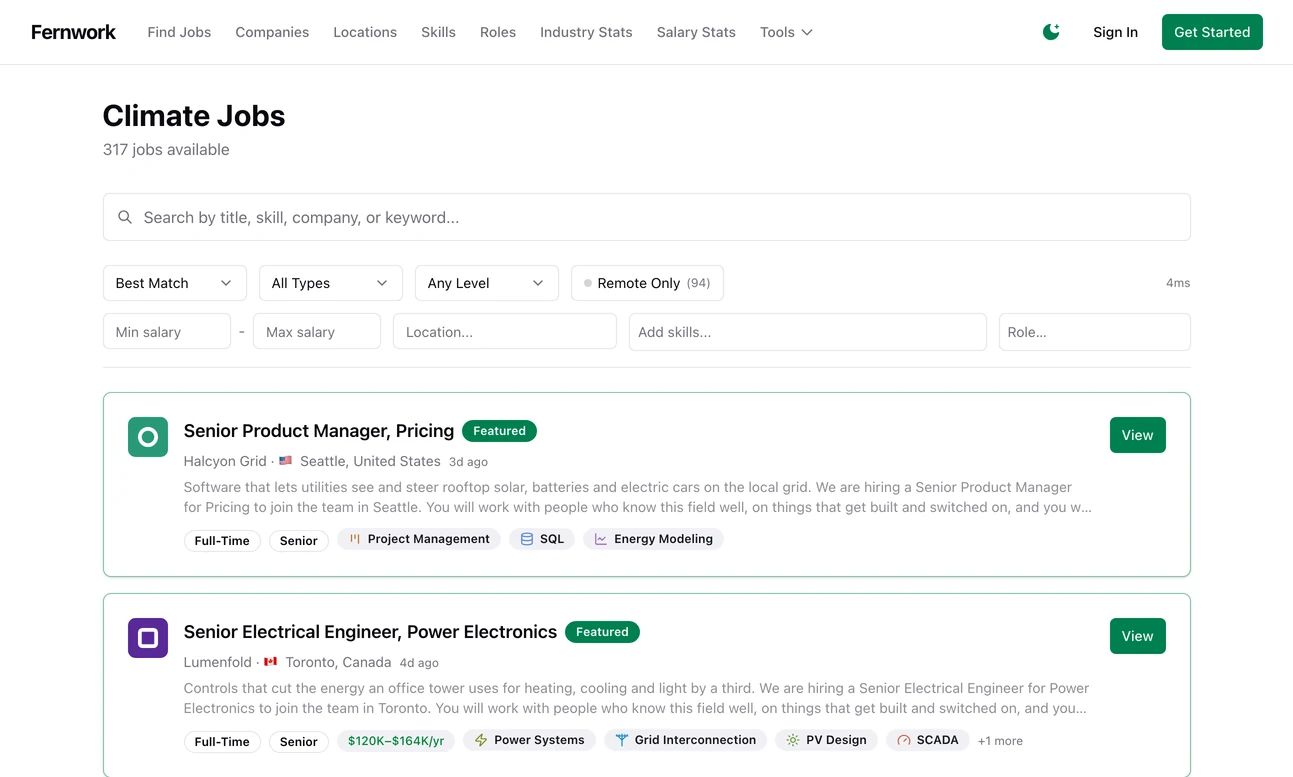Click the search magnifier icon
This screenshot has height=777, width=1293.
[125, 217]
